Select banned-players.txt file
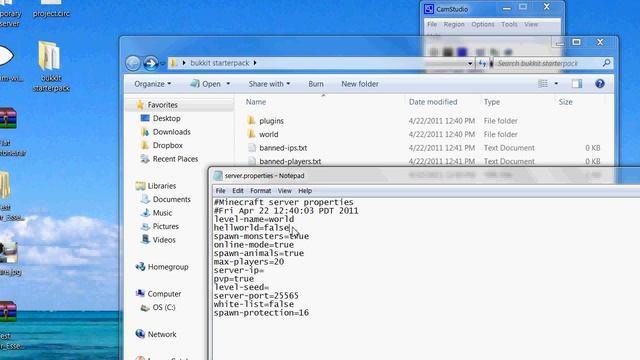The image size is (640, 360). (x=290, y=161)
